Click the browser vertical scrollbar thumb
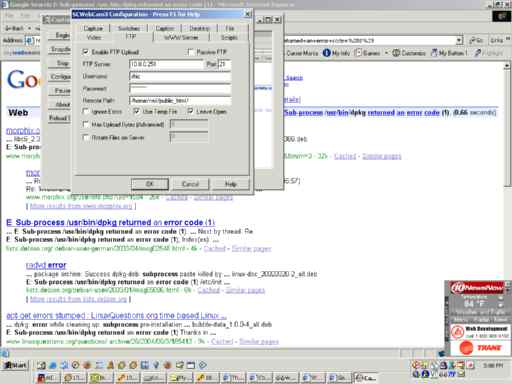Screen dimensions: 512x384 coord(507,128)
